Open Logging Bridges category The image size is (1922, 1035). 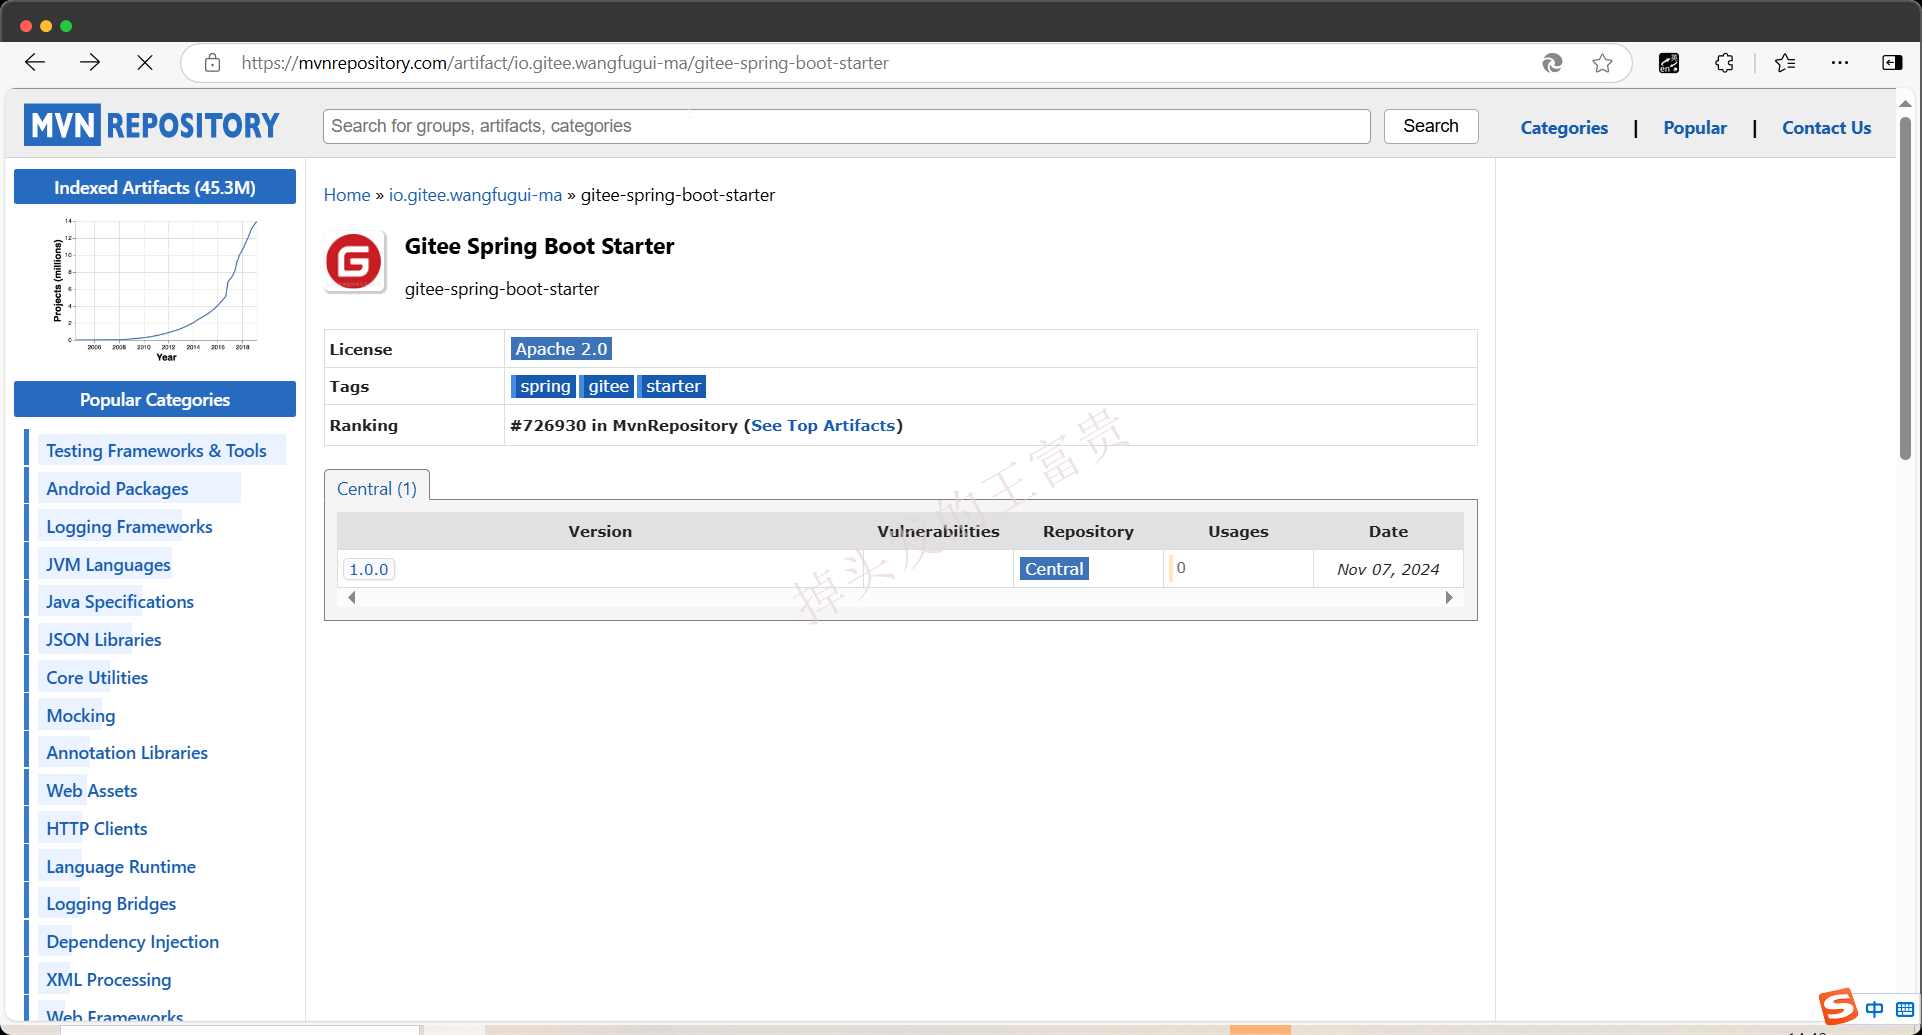(x=111, y=904)
